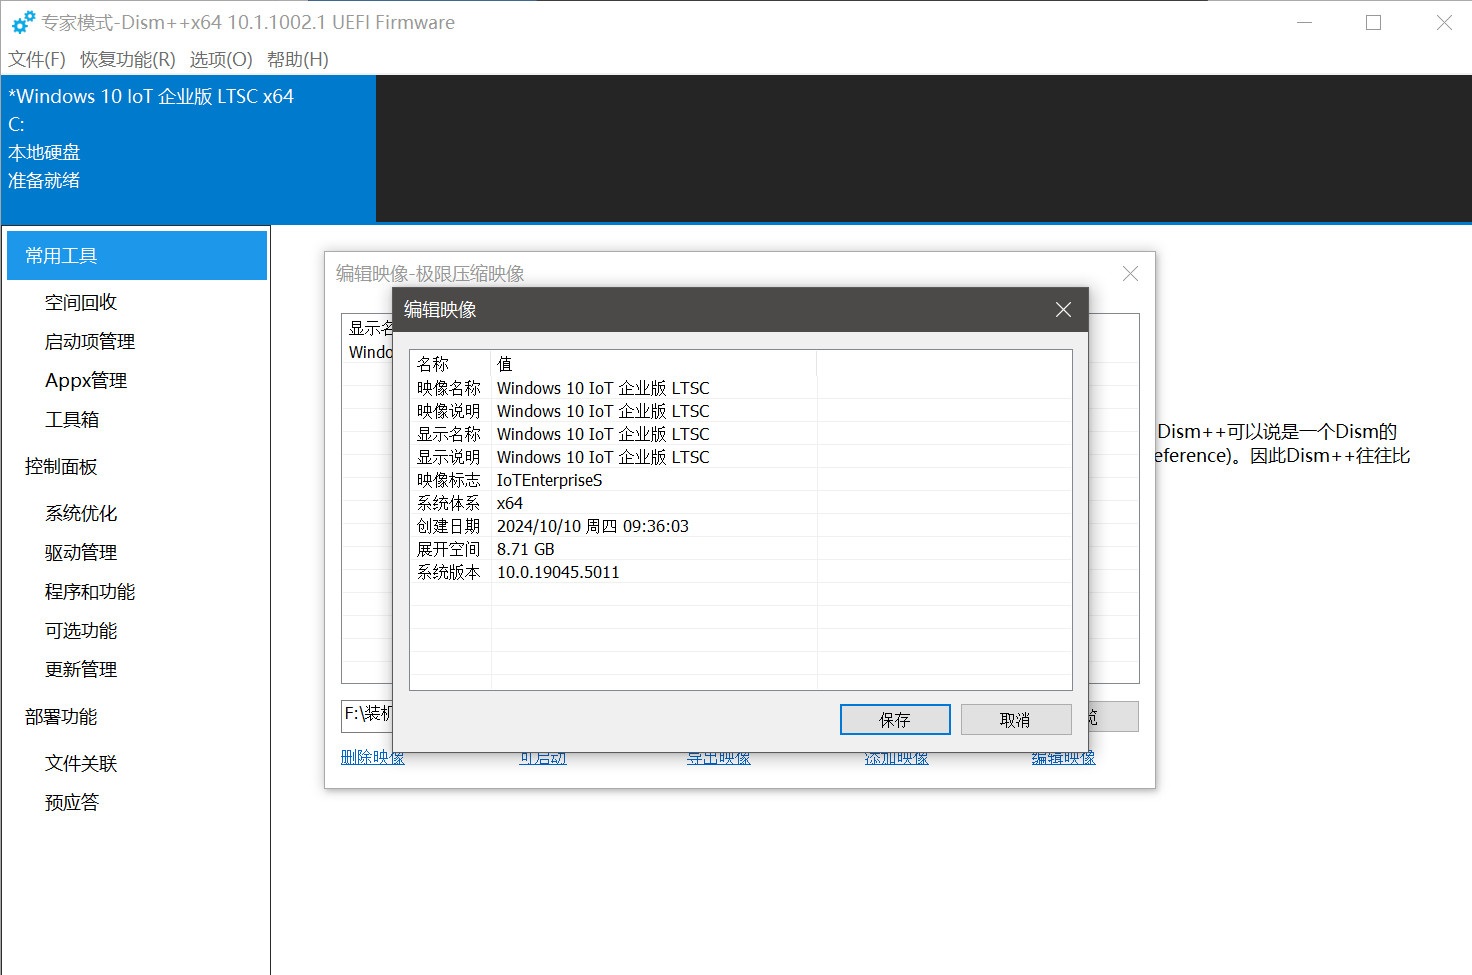Open 程序和功能 in the sidebar
The image size is (1472, 975).
click(90, 591)
